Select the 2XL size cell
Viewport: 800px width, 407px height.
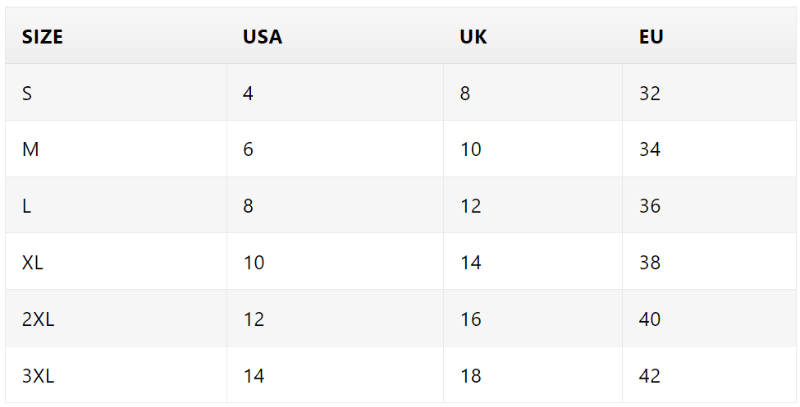(x=38, y=319)
